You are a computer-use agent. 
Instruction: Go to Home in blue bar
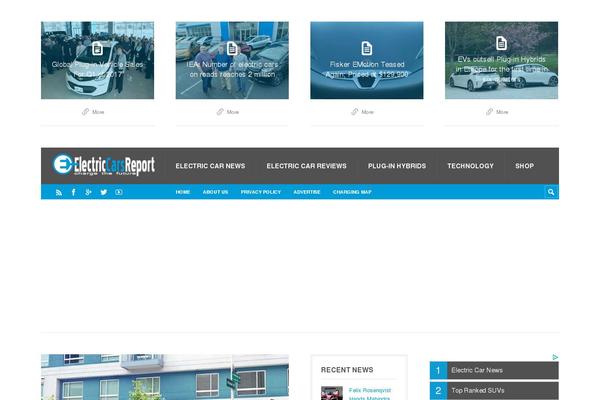(183, 192)
